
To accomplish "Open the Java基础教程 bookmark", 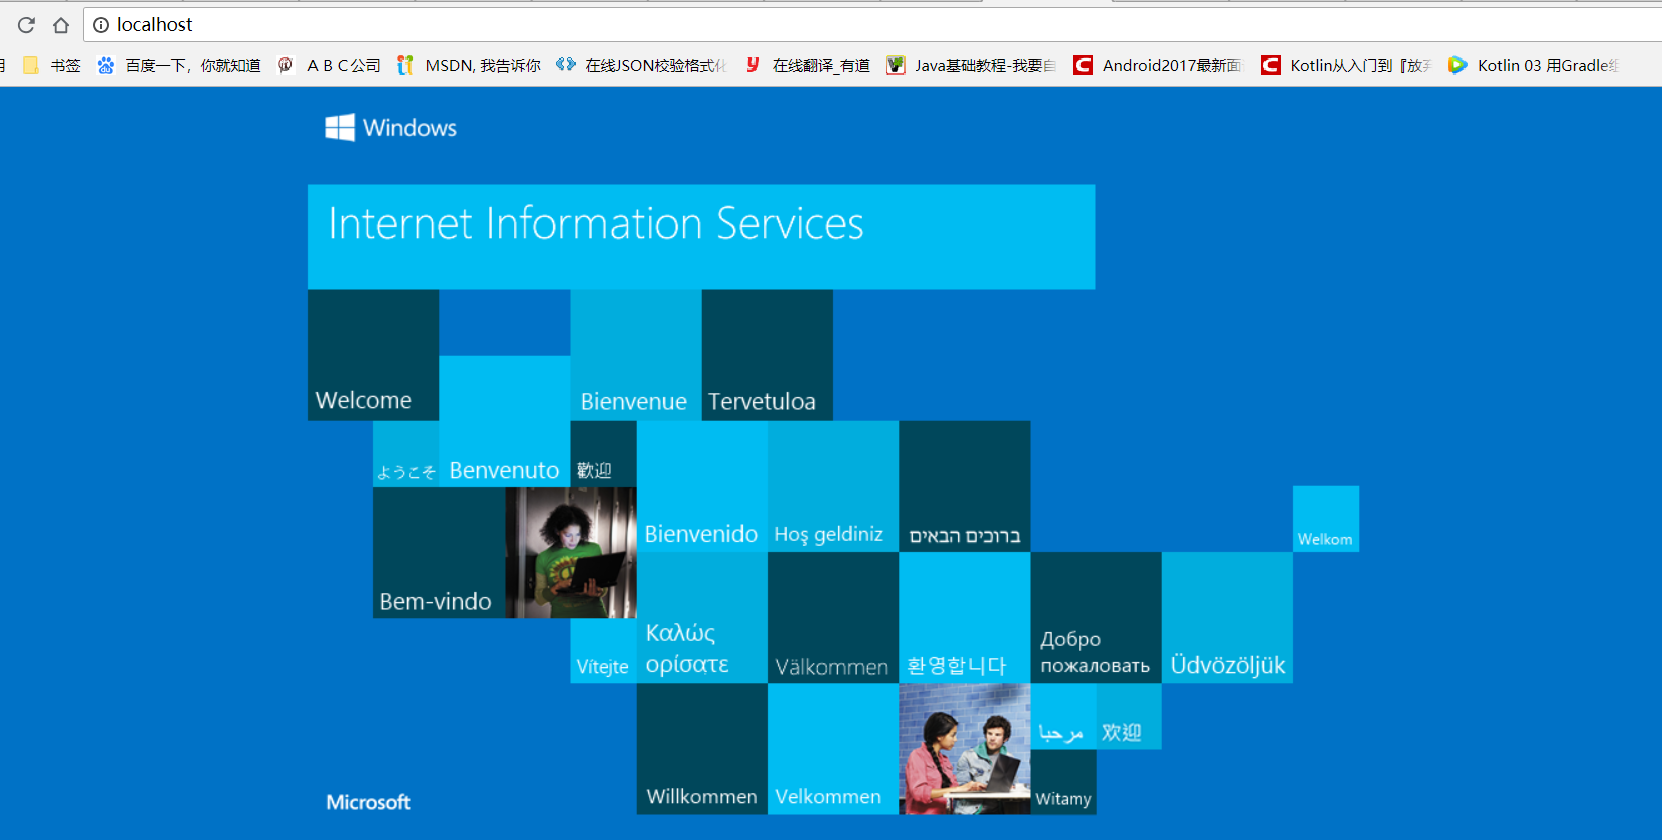I will pos(972,65).
